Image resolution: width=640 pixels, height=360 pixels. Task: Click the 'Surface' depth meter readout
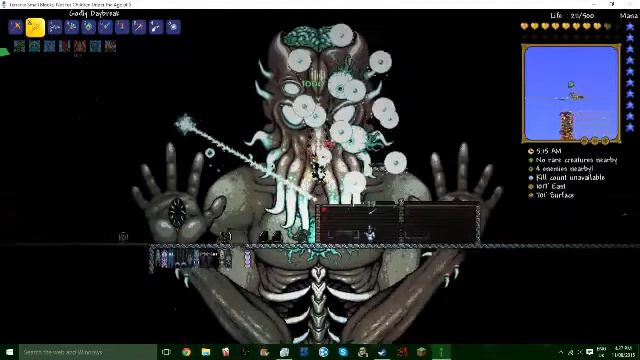click(x=555, y=195)
